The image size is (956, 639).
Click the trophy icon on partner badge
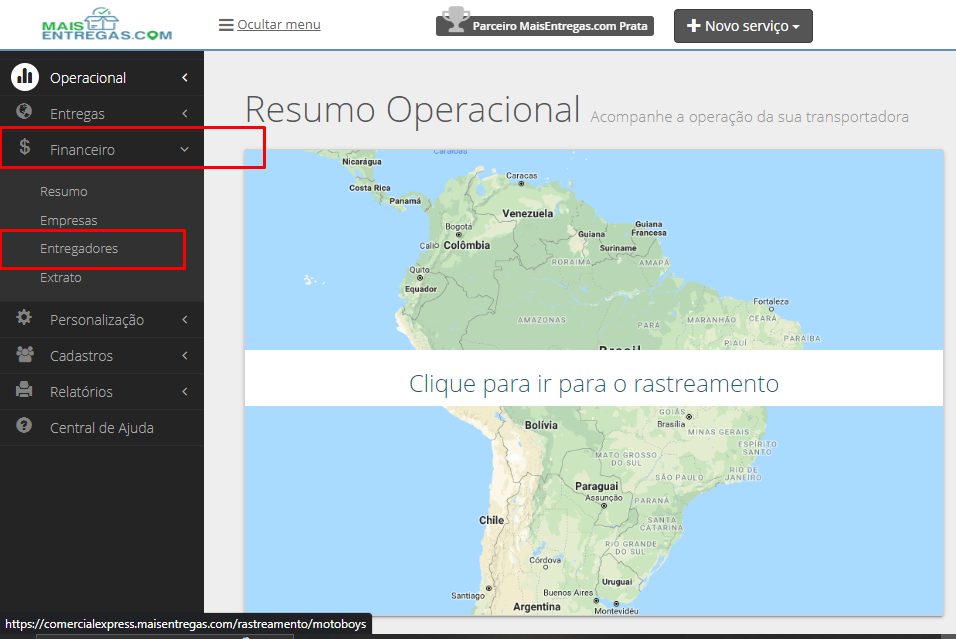pyautogui.click(x=455, y=19)
